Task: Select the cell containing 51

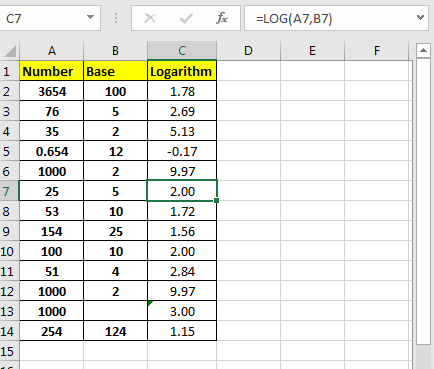Action: tap(52, 271)
